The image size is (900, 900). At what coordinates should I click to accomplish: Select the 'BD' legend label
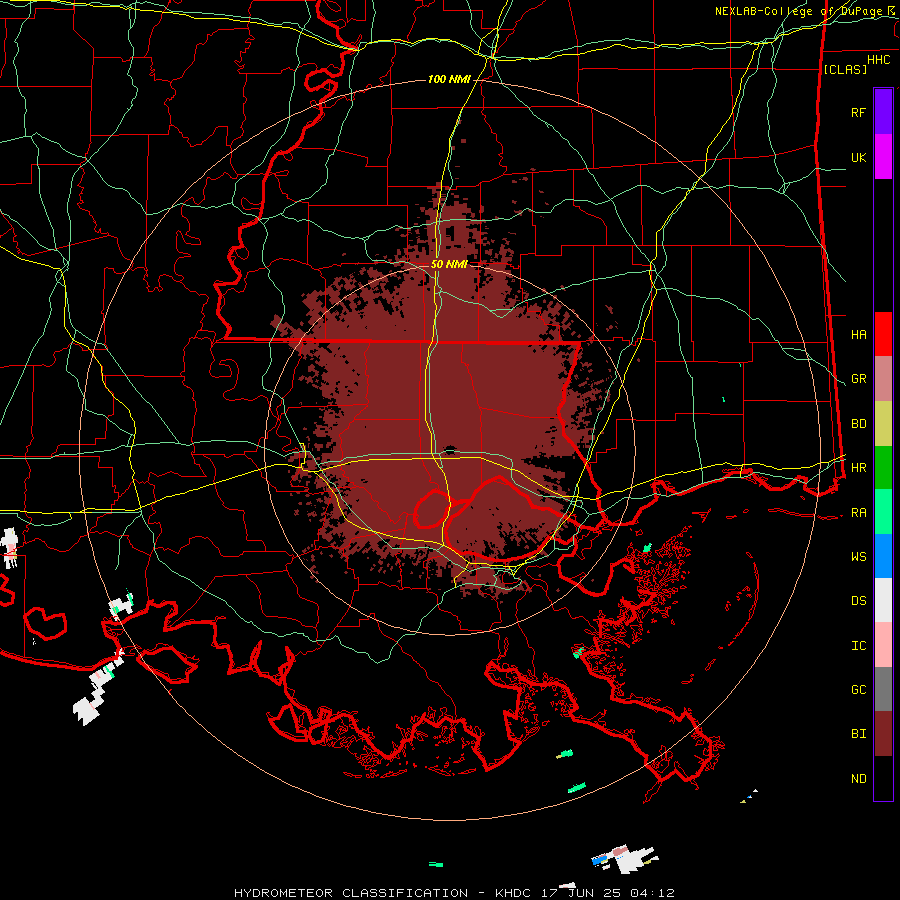point(858,424)
